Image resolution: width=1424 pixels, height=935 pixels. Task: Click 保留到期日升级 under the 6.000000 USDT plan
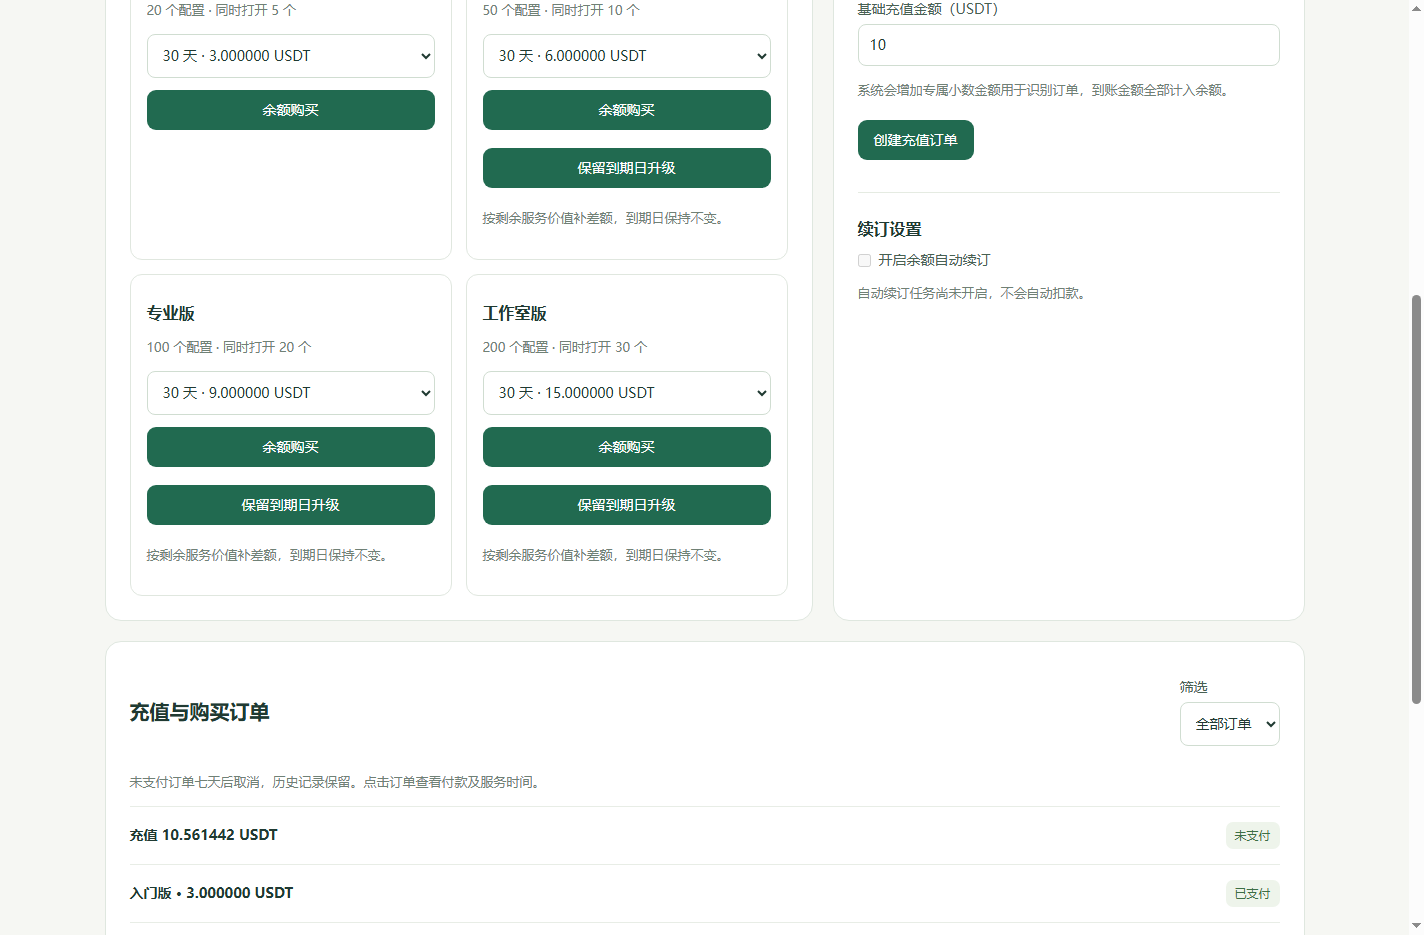pos(627,168)
